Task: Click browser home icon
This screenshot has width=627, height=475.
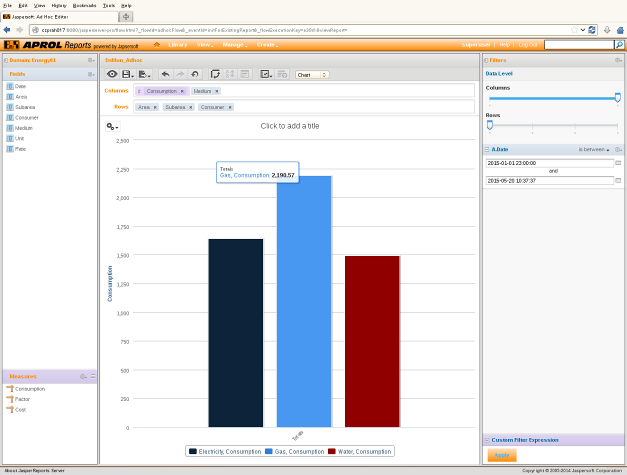Action: (620, 30)
